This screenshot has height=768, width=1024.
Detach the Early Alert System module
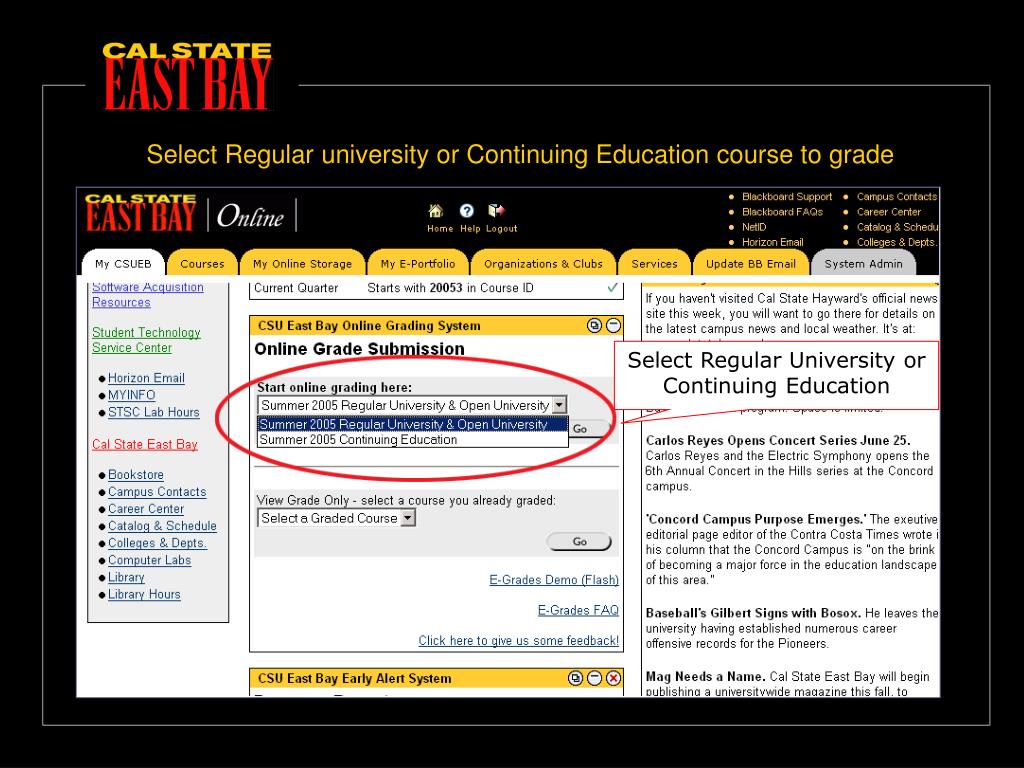pyautogui.click(x=575, y=678)
